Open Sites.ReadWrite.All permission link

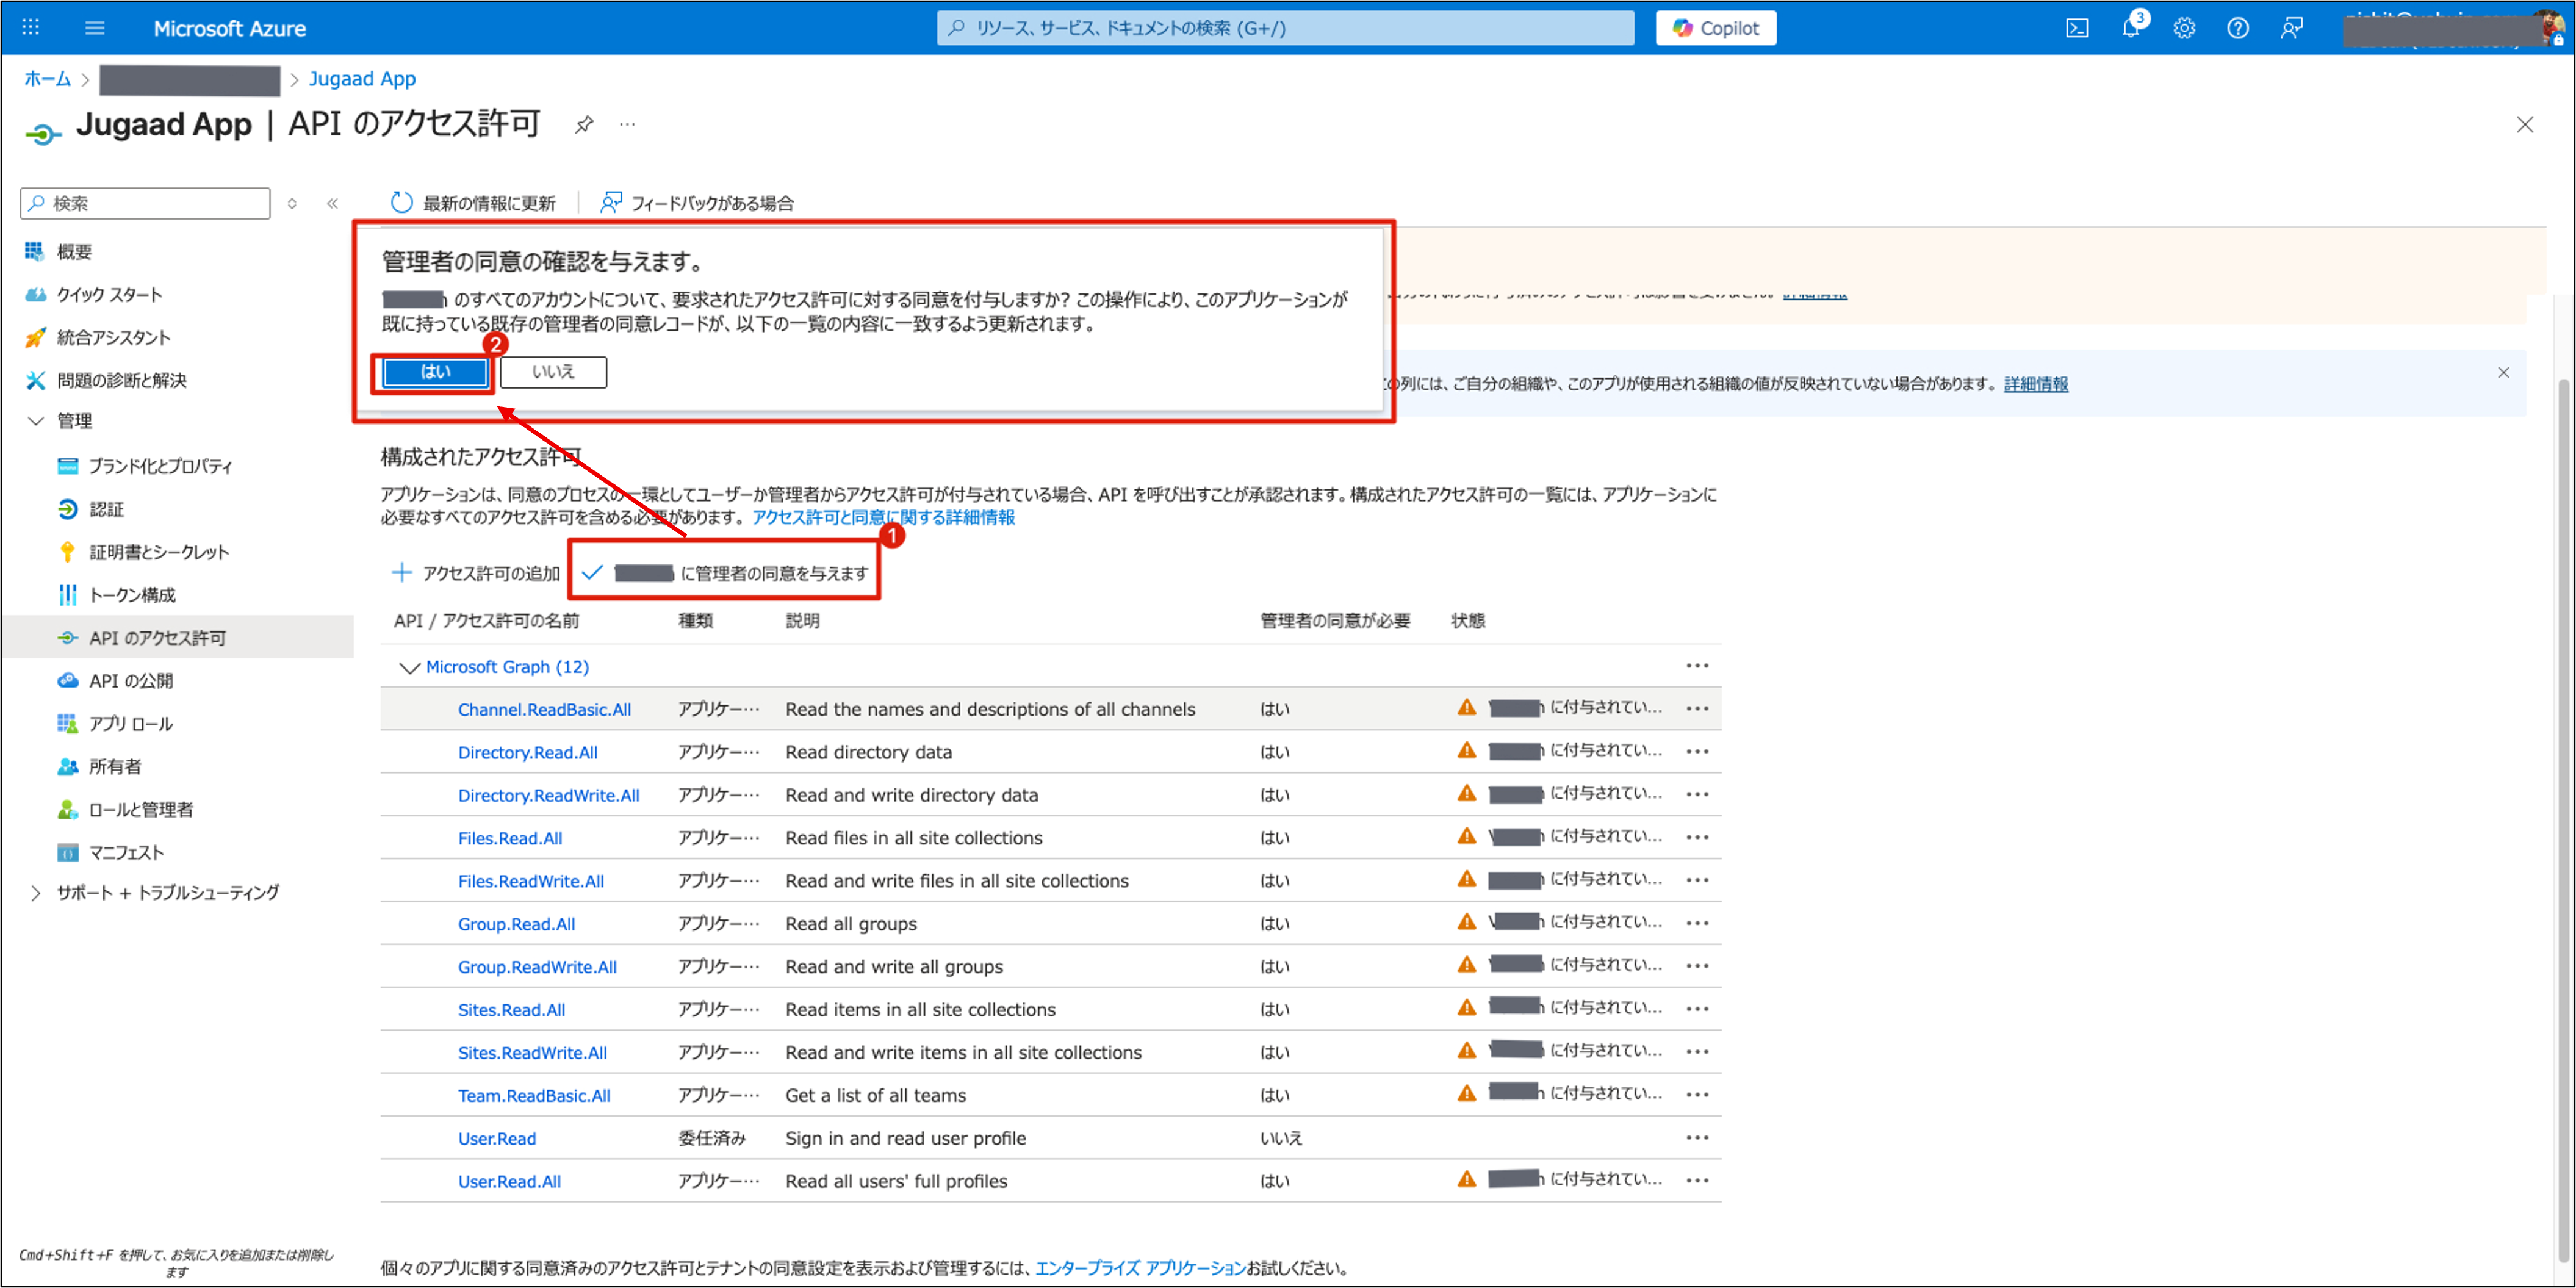coord(532,1053)
